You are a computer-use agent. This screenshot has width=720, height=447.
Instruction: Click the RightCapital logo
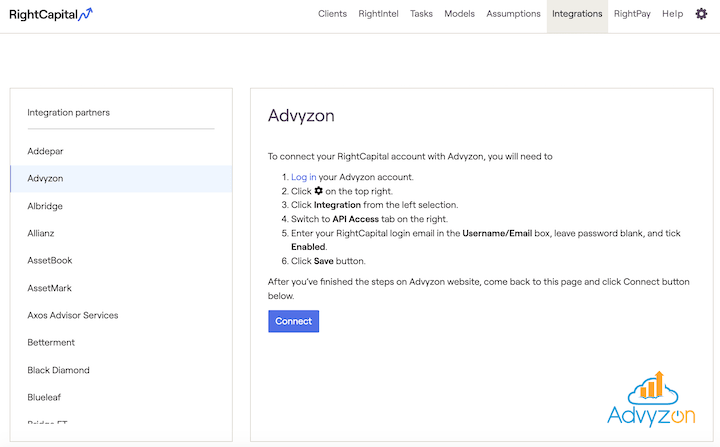click(51, 15)
